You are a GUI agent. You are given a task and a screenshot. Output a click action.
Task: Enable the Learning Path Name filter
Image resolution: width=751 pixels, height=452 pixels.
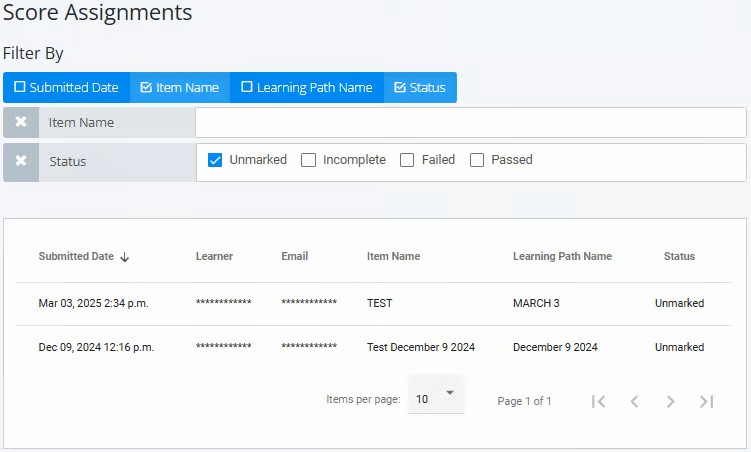point(307,87)
